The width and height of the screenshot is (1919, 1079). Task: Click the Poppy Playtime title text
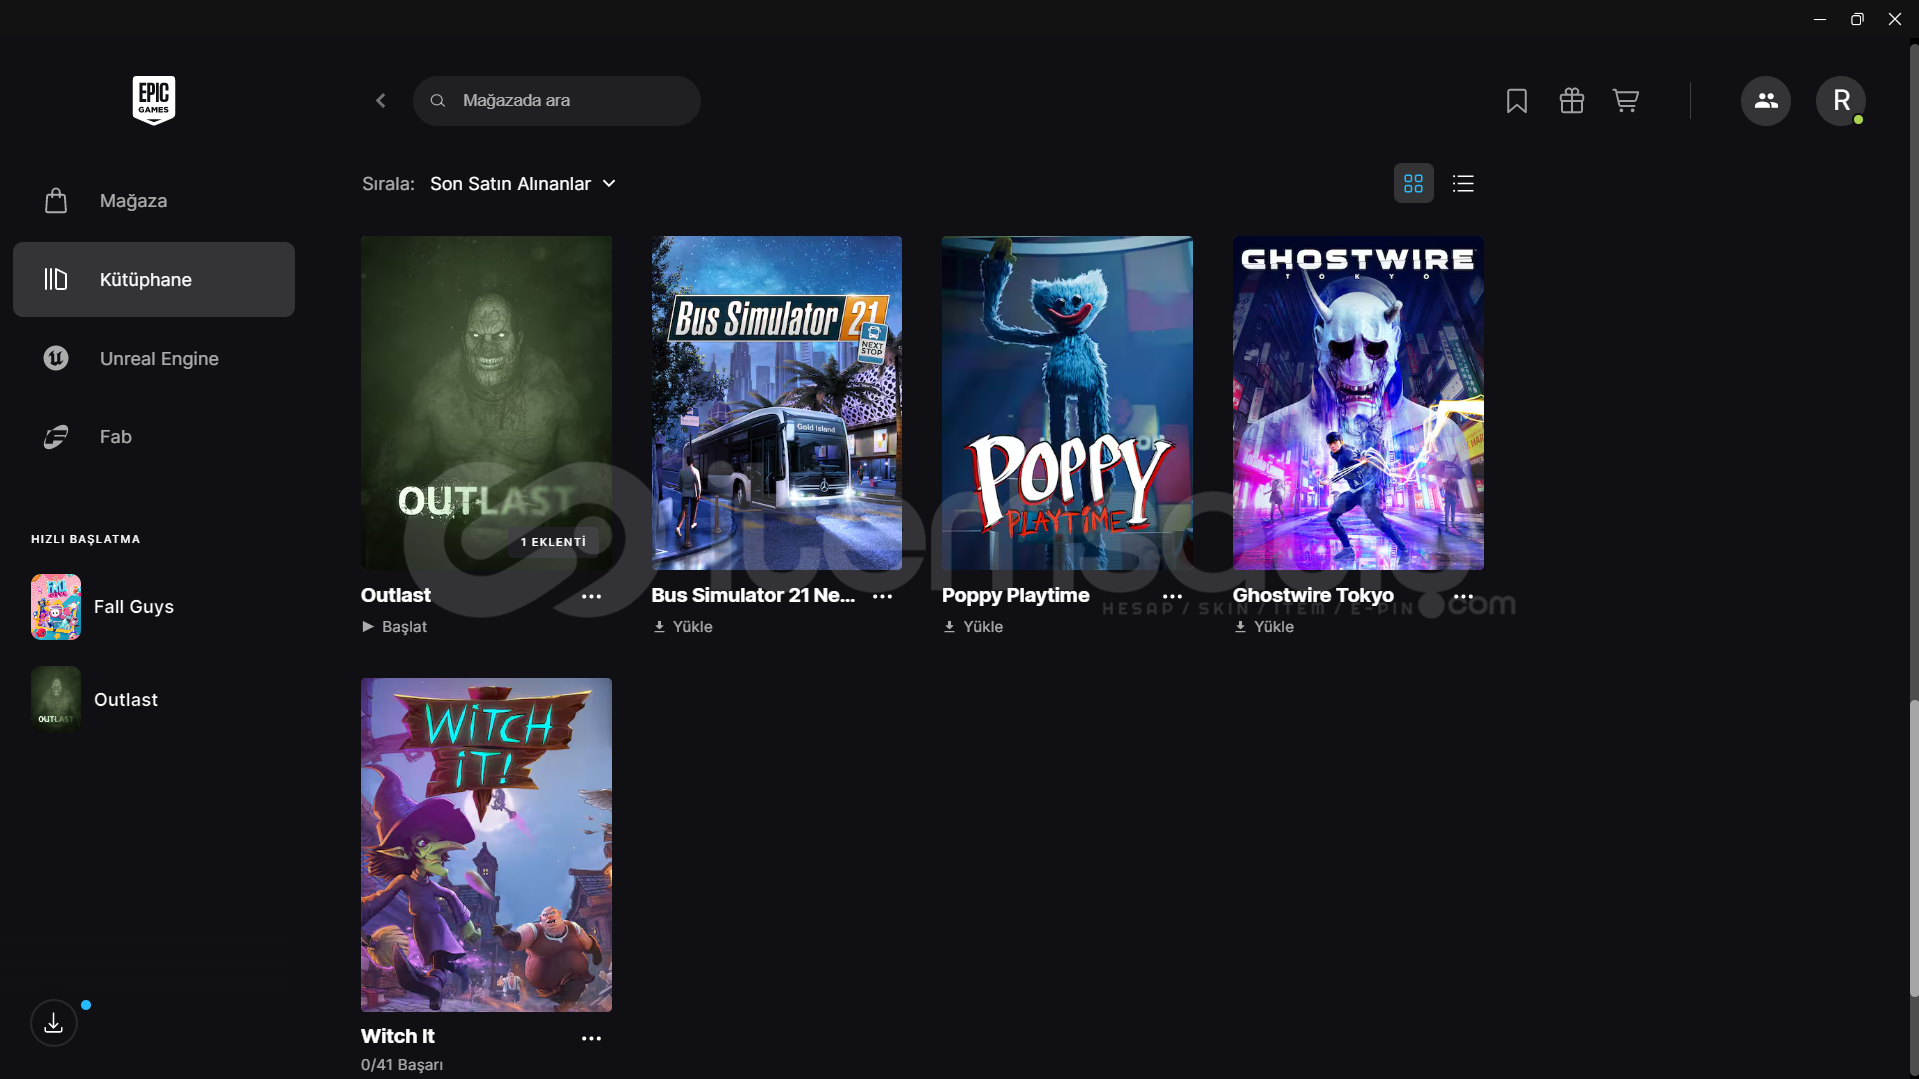click(x=1016, y=596)
